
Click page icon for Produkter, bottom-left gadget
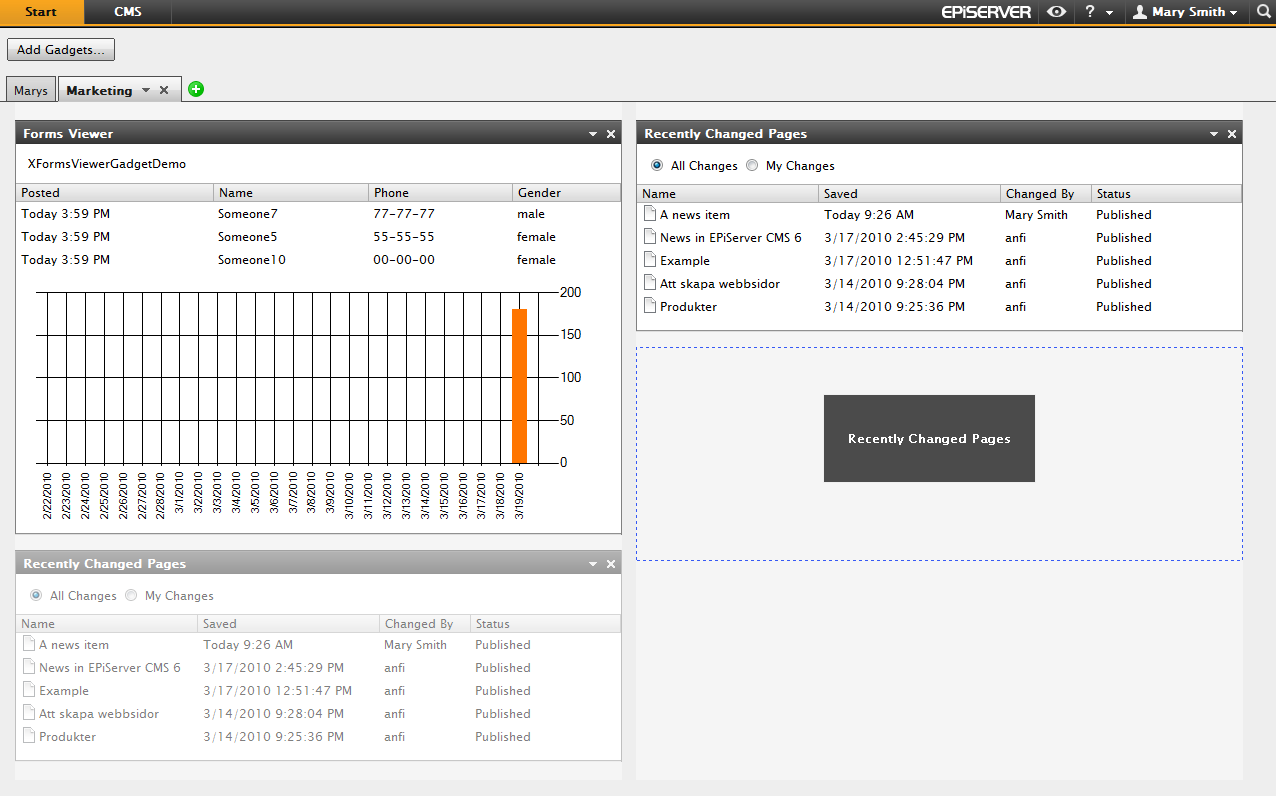[28, 736]
